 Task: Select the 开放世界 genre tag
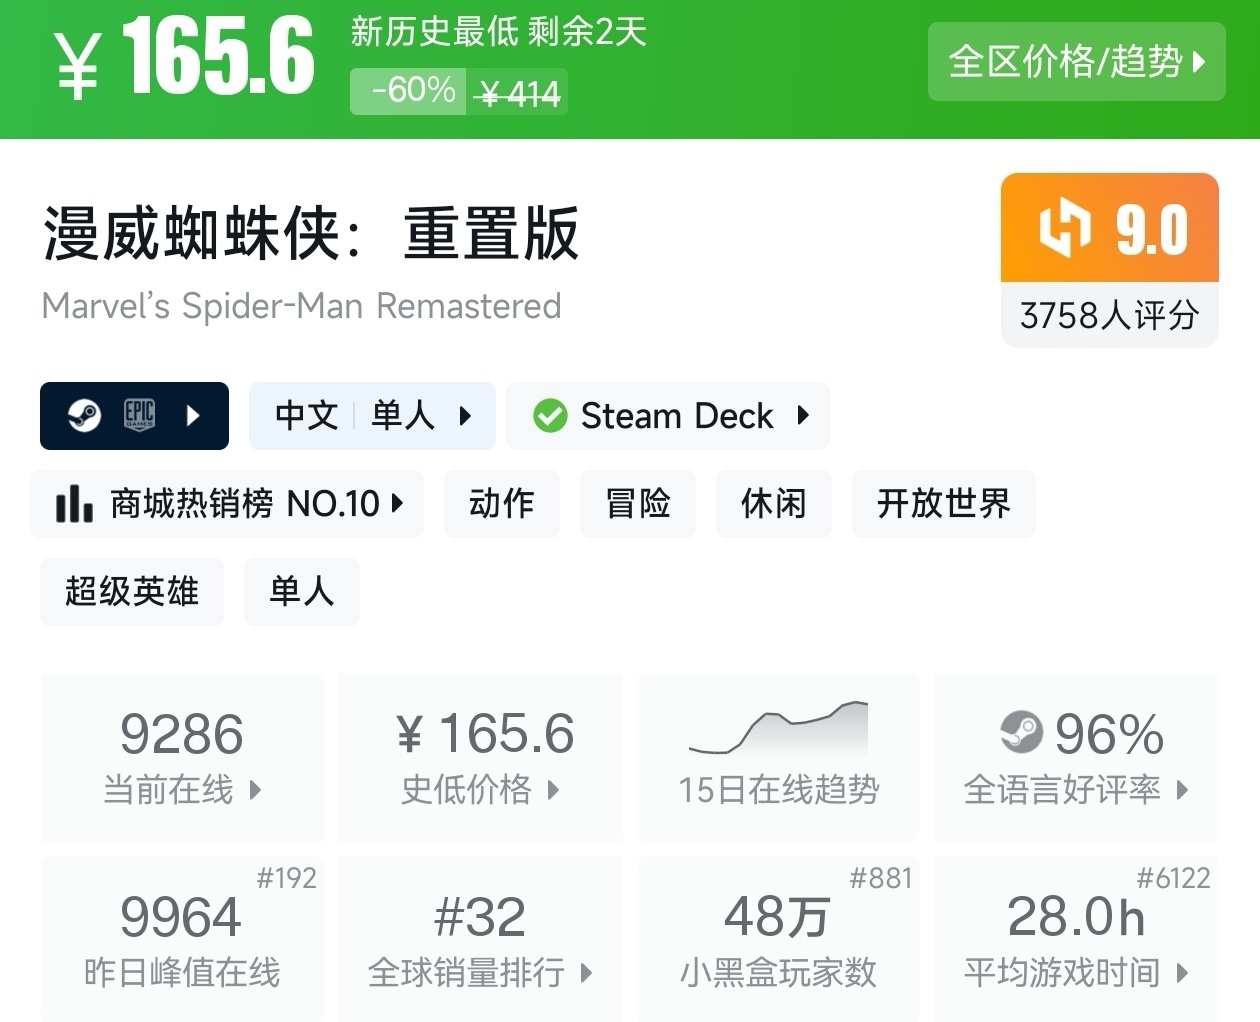point(943,504)
